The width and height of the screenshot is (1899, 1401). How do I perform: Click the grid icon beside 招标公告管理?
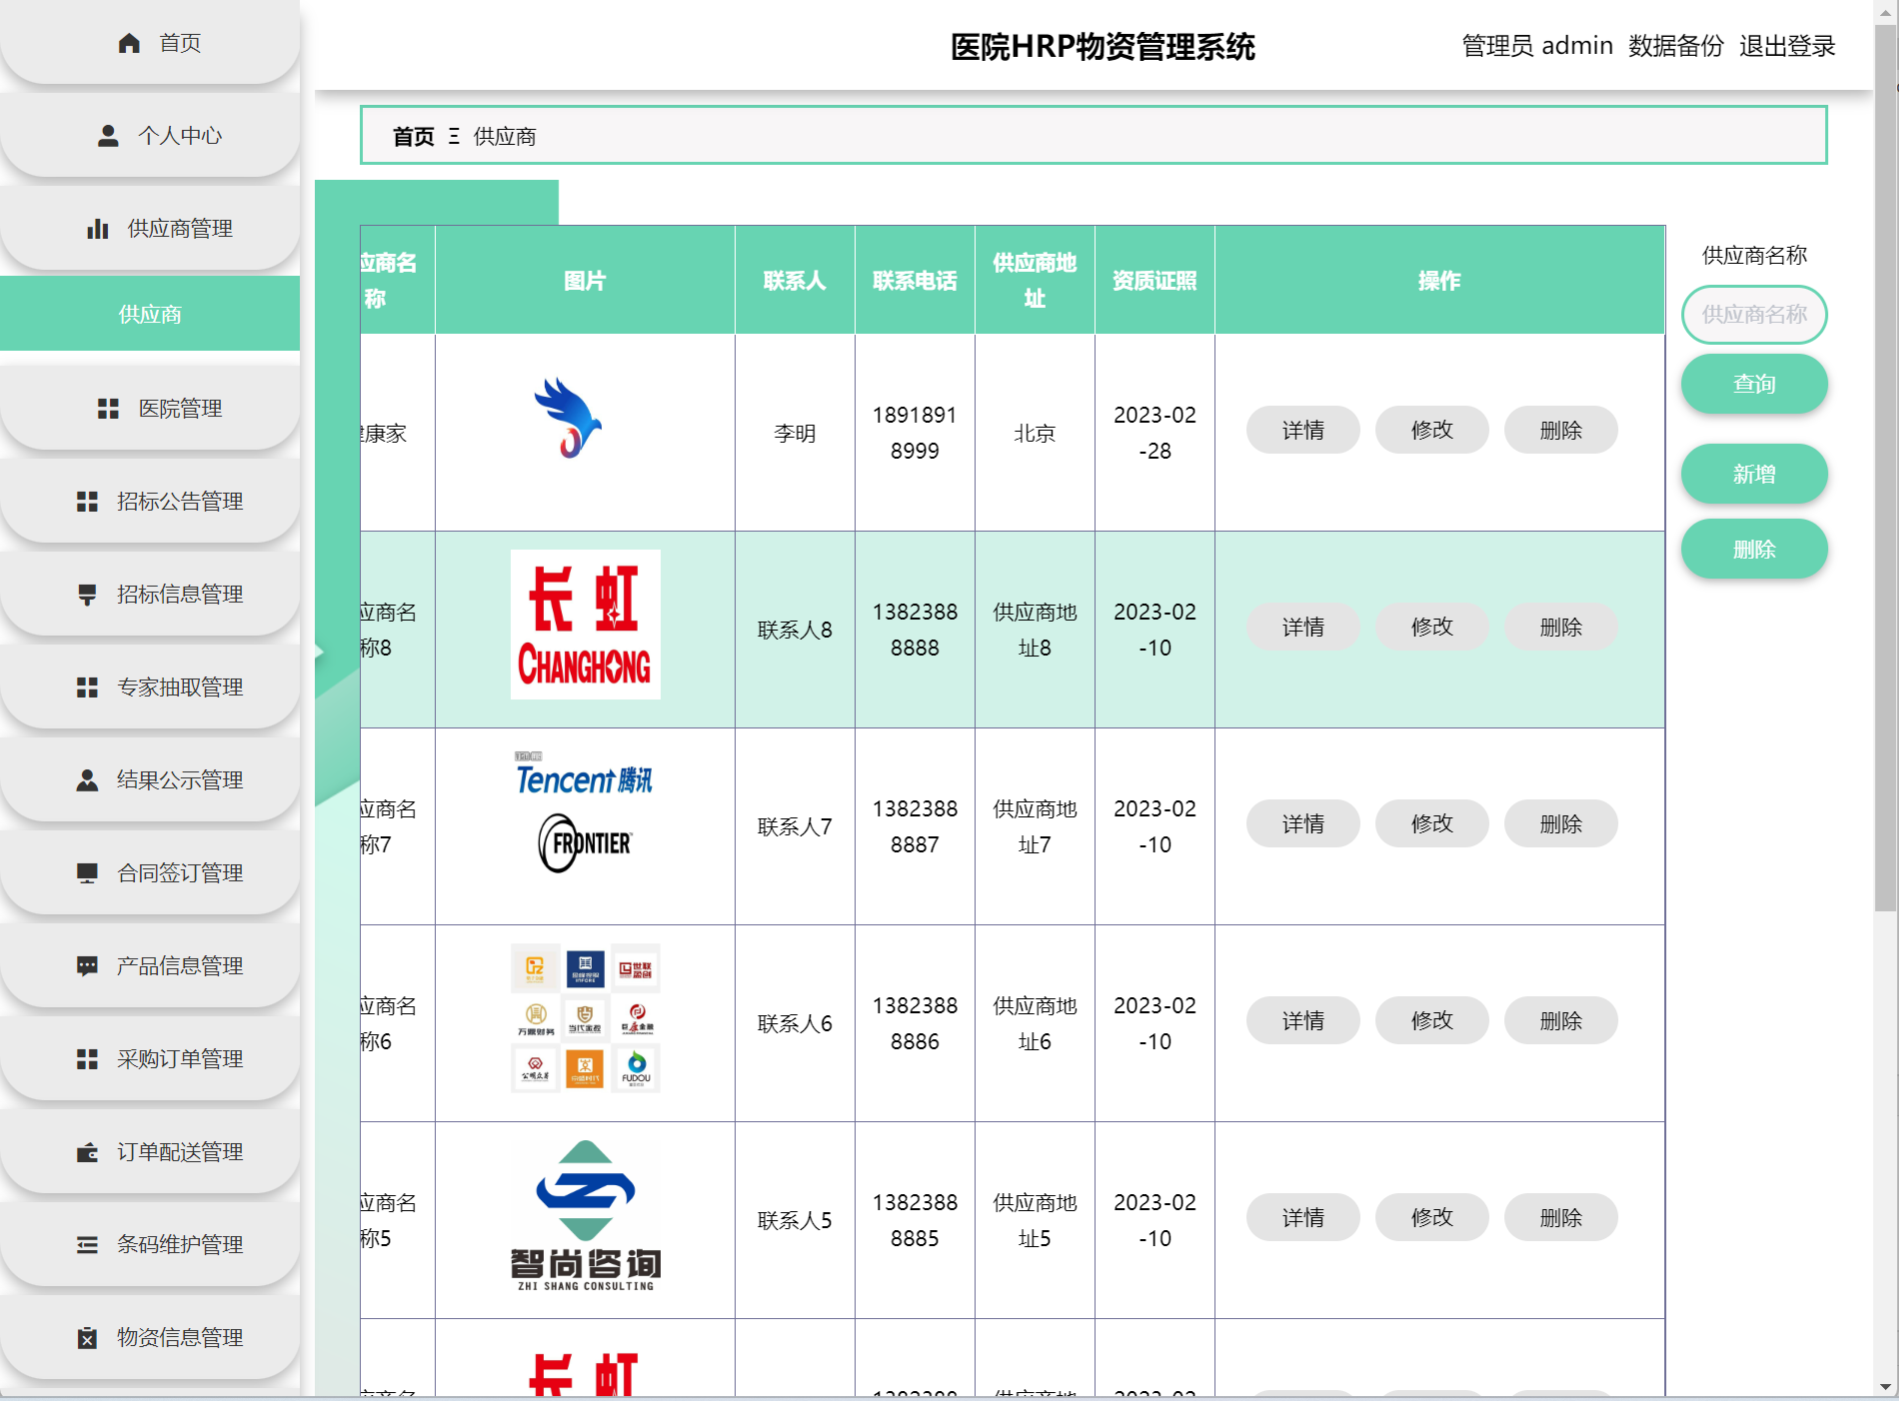[x=87, y=502]
